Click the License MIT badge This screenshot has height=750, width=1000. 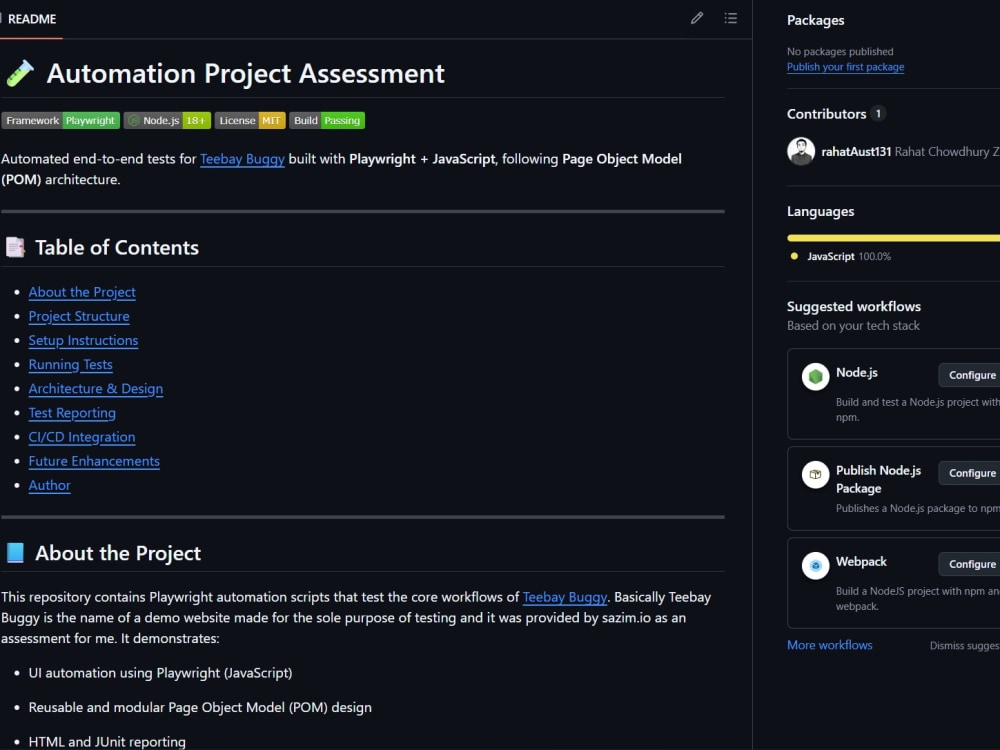coord(250,121)
